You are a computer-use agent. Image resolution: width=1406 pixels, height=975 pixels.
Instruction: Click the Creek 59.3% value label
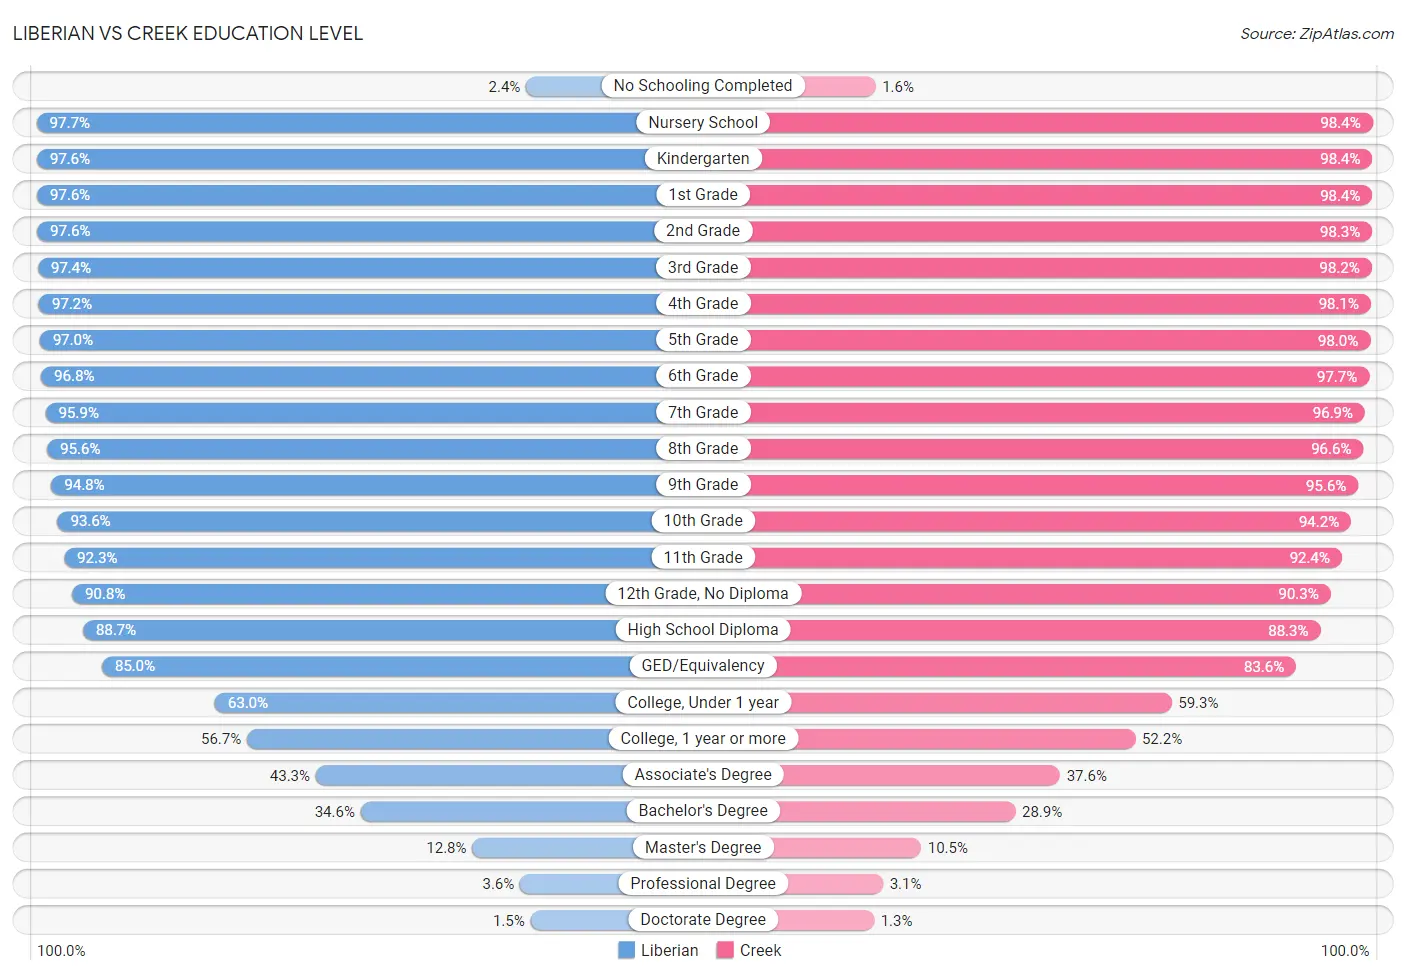(1198, 703)
